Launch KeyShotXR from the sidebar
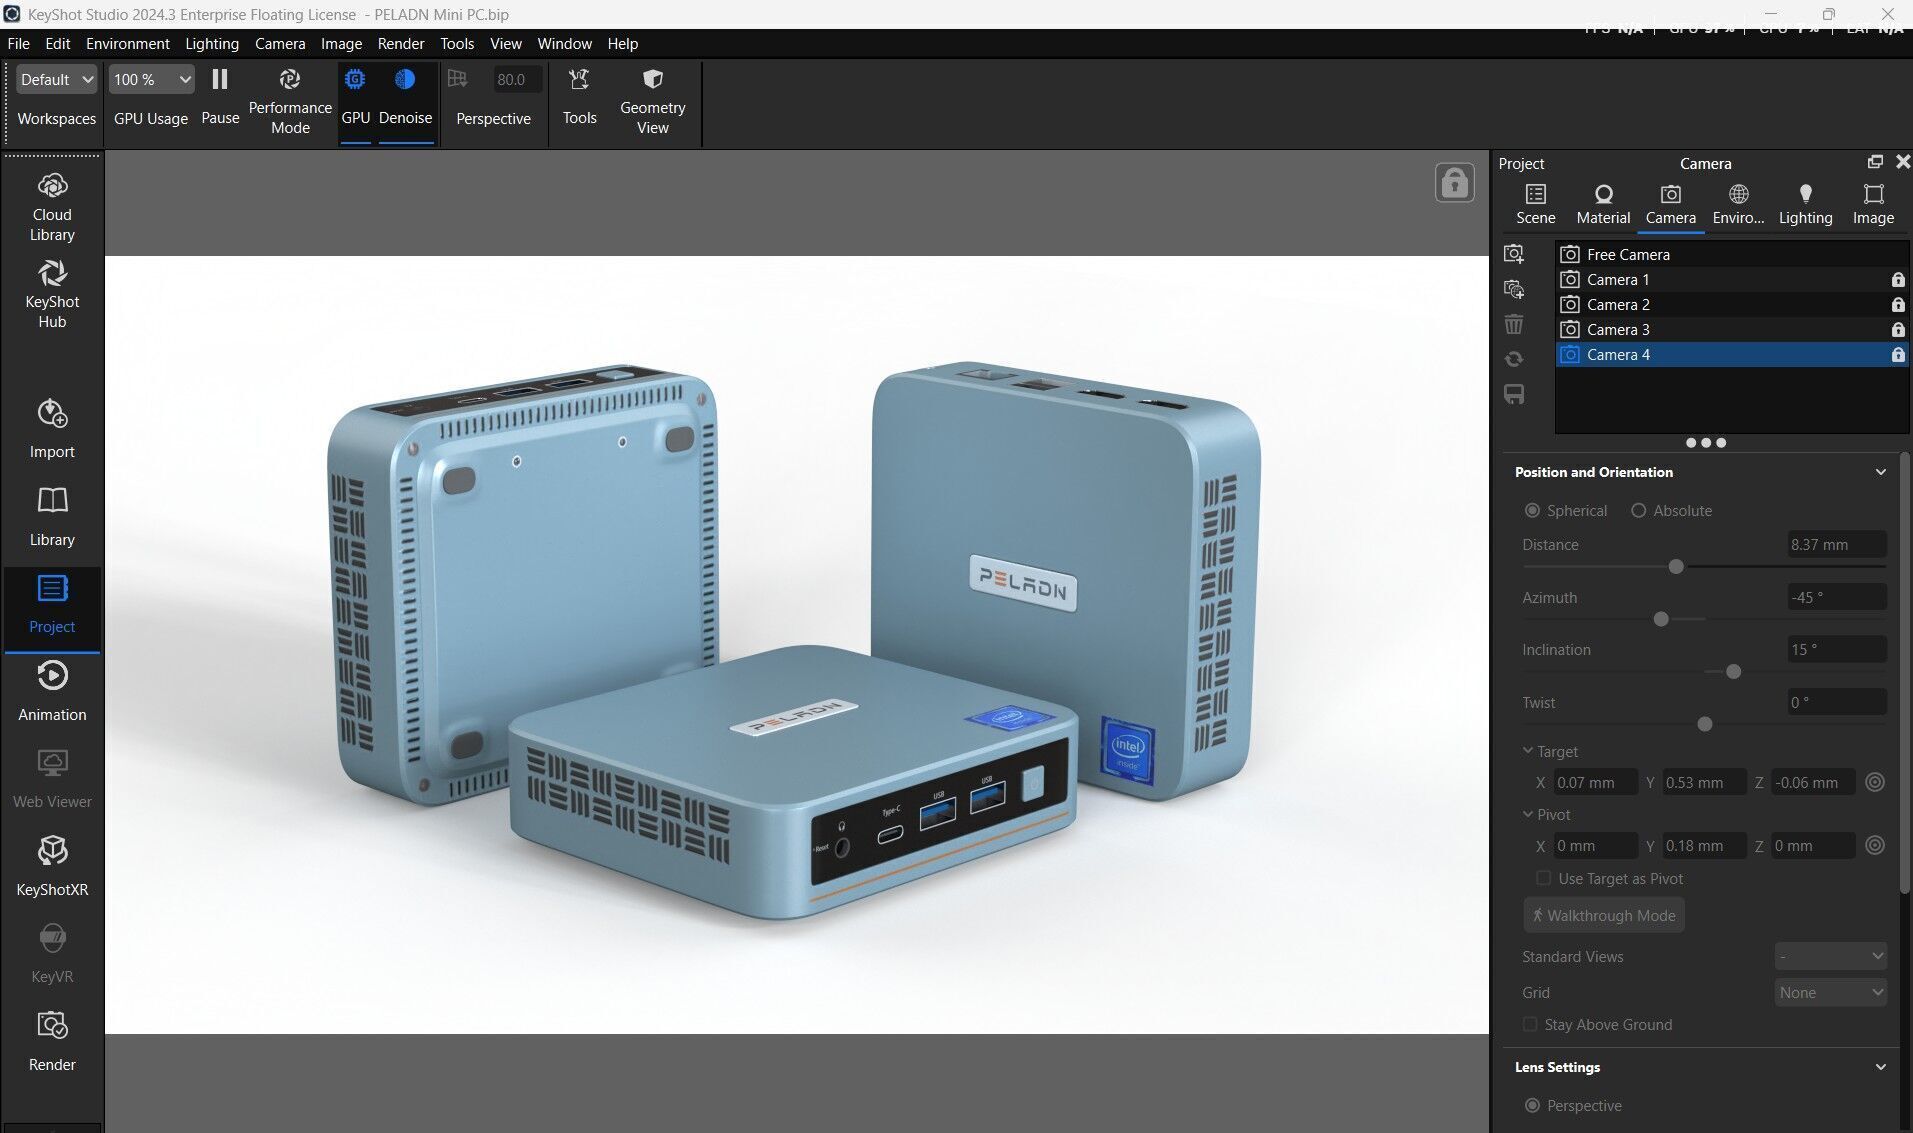 52,866
